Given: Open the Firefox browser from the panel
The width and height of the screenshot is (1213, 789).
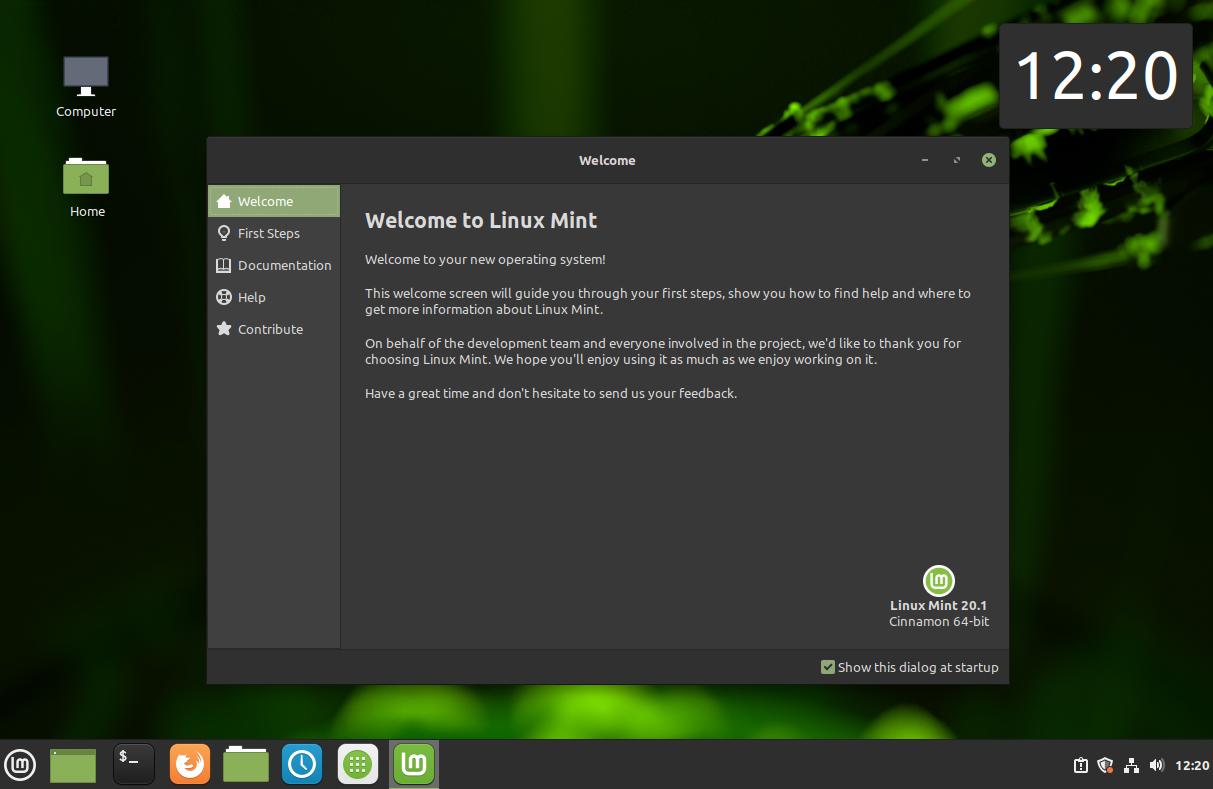Looking at the screenshot, I should (x=190, y=765).
